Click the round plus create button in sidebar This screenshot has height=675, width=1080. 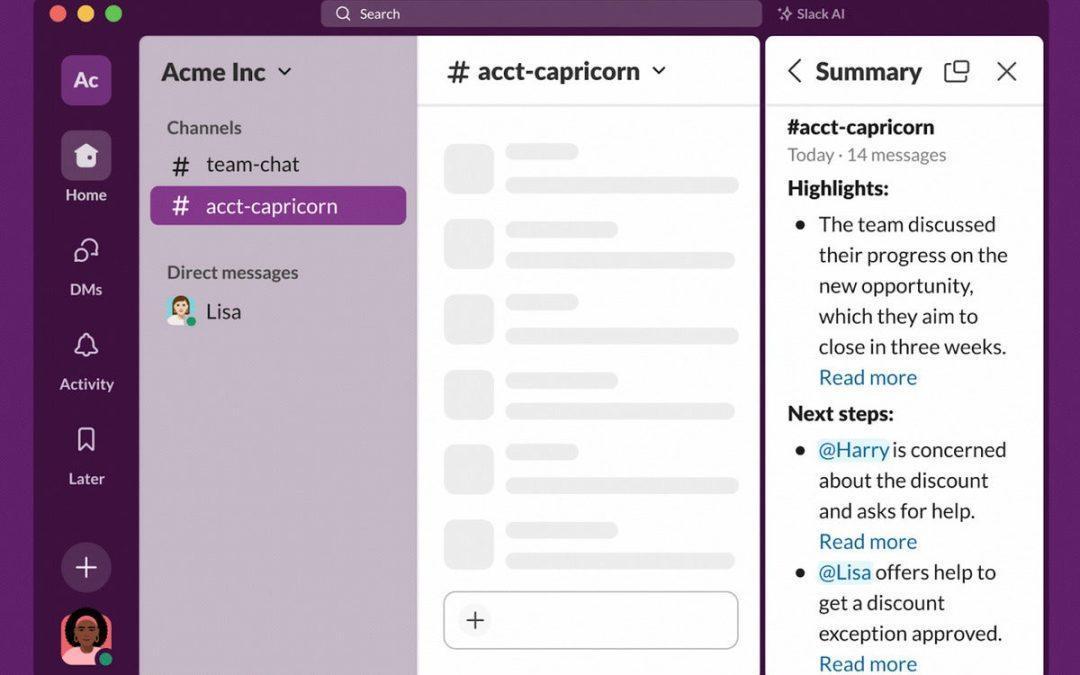pos(86,568)
